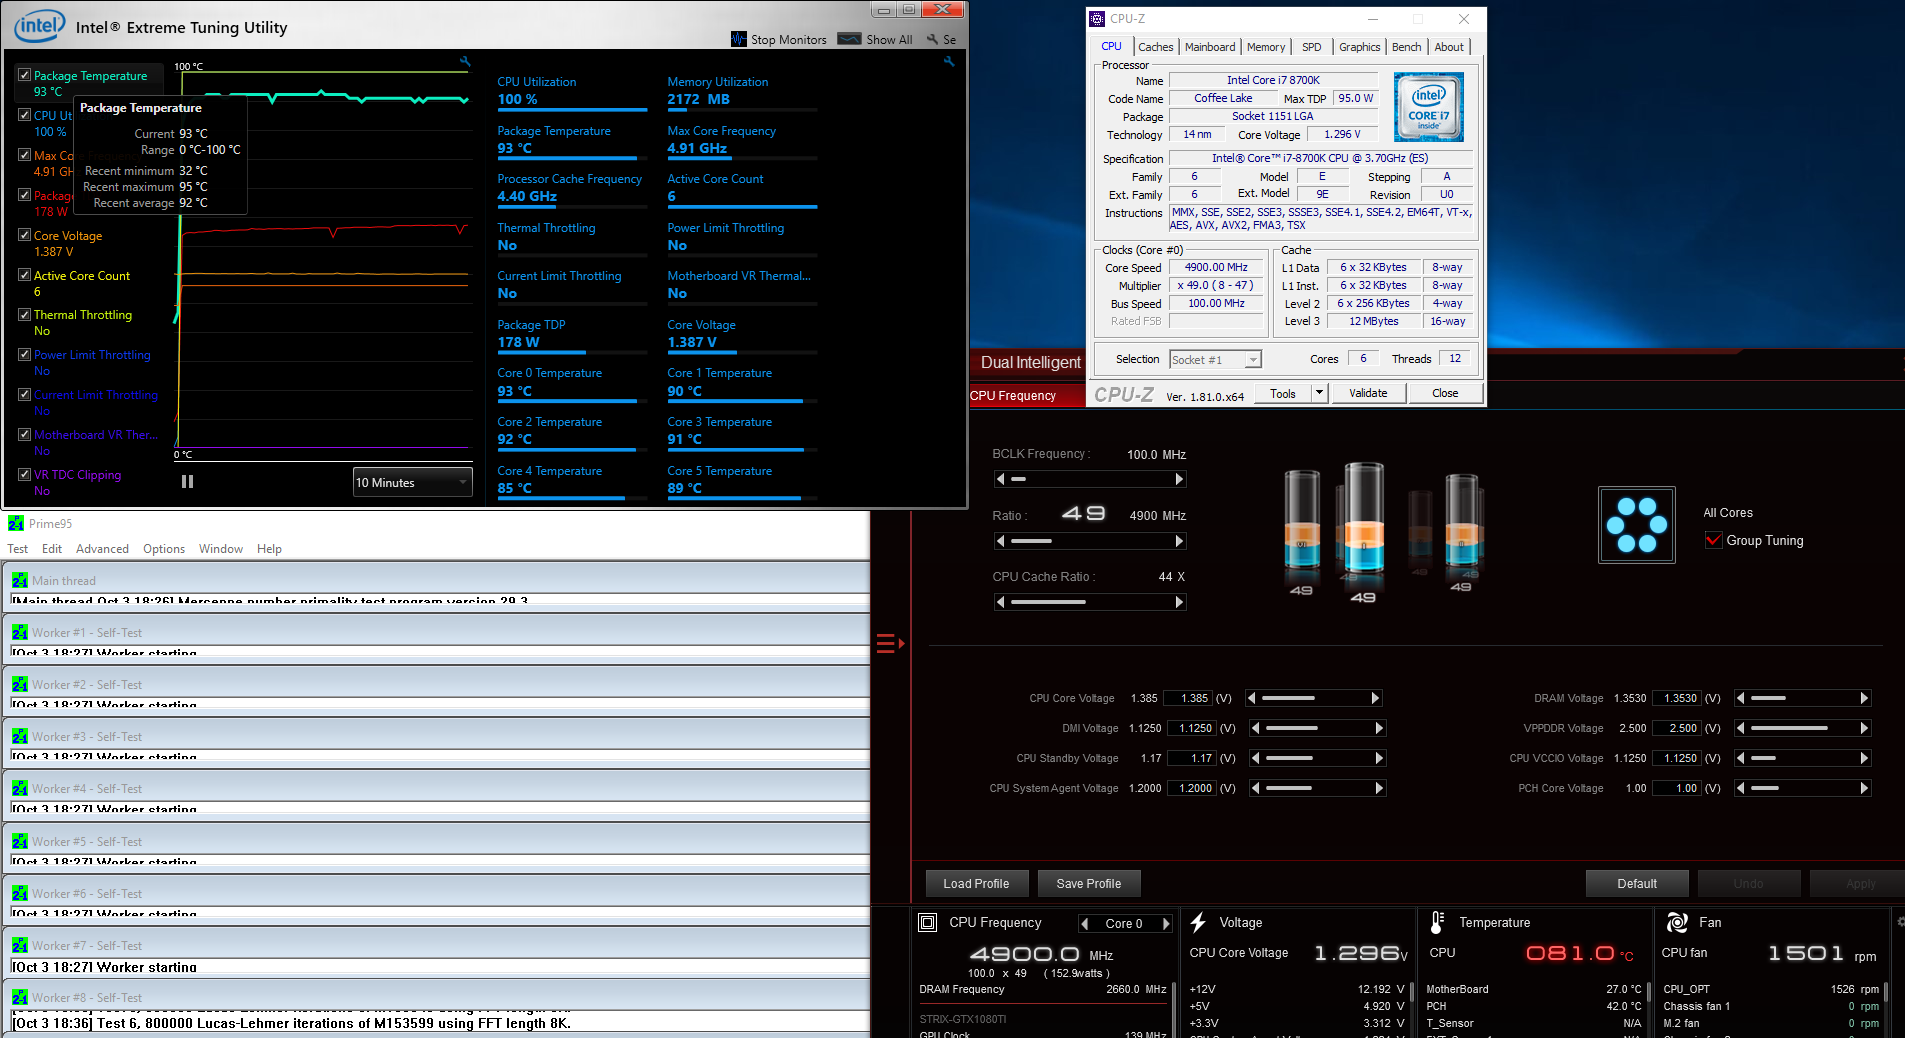Click the Stop Monitors icon in Intel XTU
This screenshot has height=1038, width=1905.
click(739, 39)
